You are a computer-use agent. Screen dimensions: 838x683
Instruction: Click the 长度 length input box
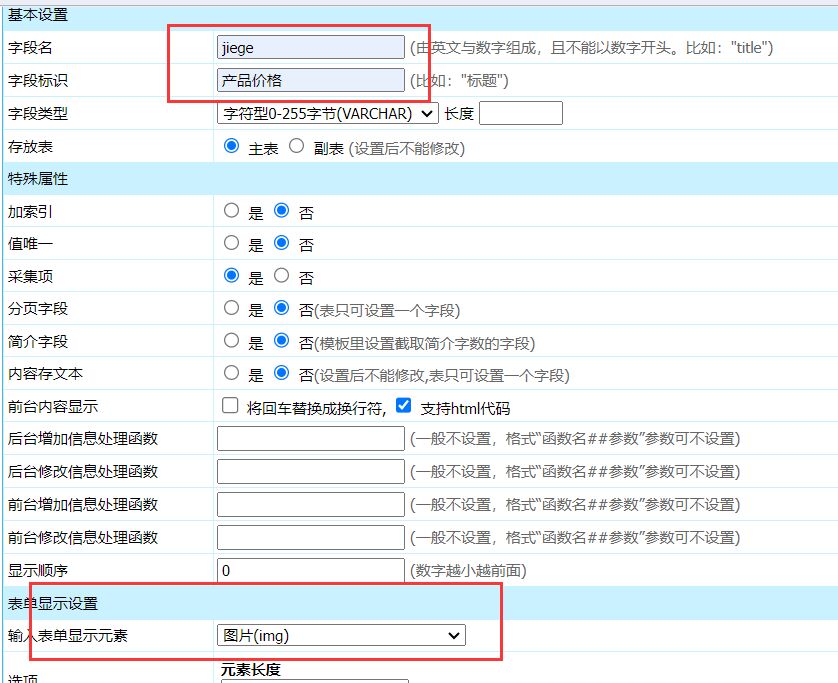pos(521,113)
